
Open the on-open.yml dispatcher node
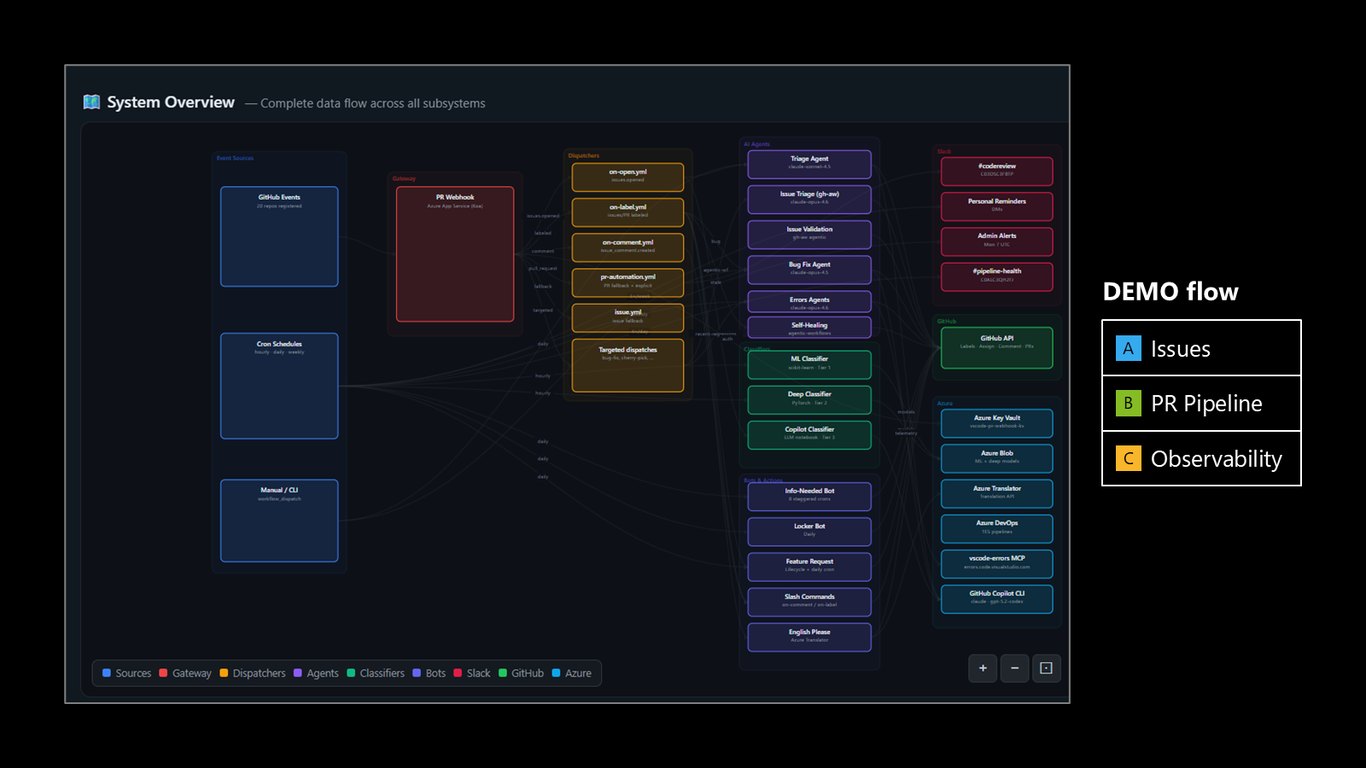pos(628,177)
